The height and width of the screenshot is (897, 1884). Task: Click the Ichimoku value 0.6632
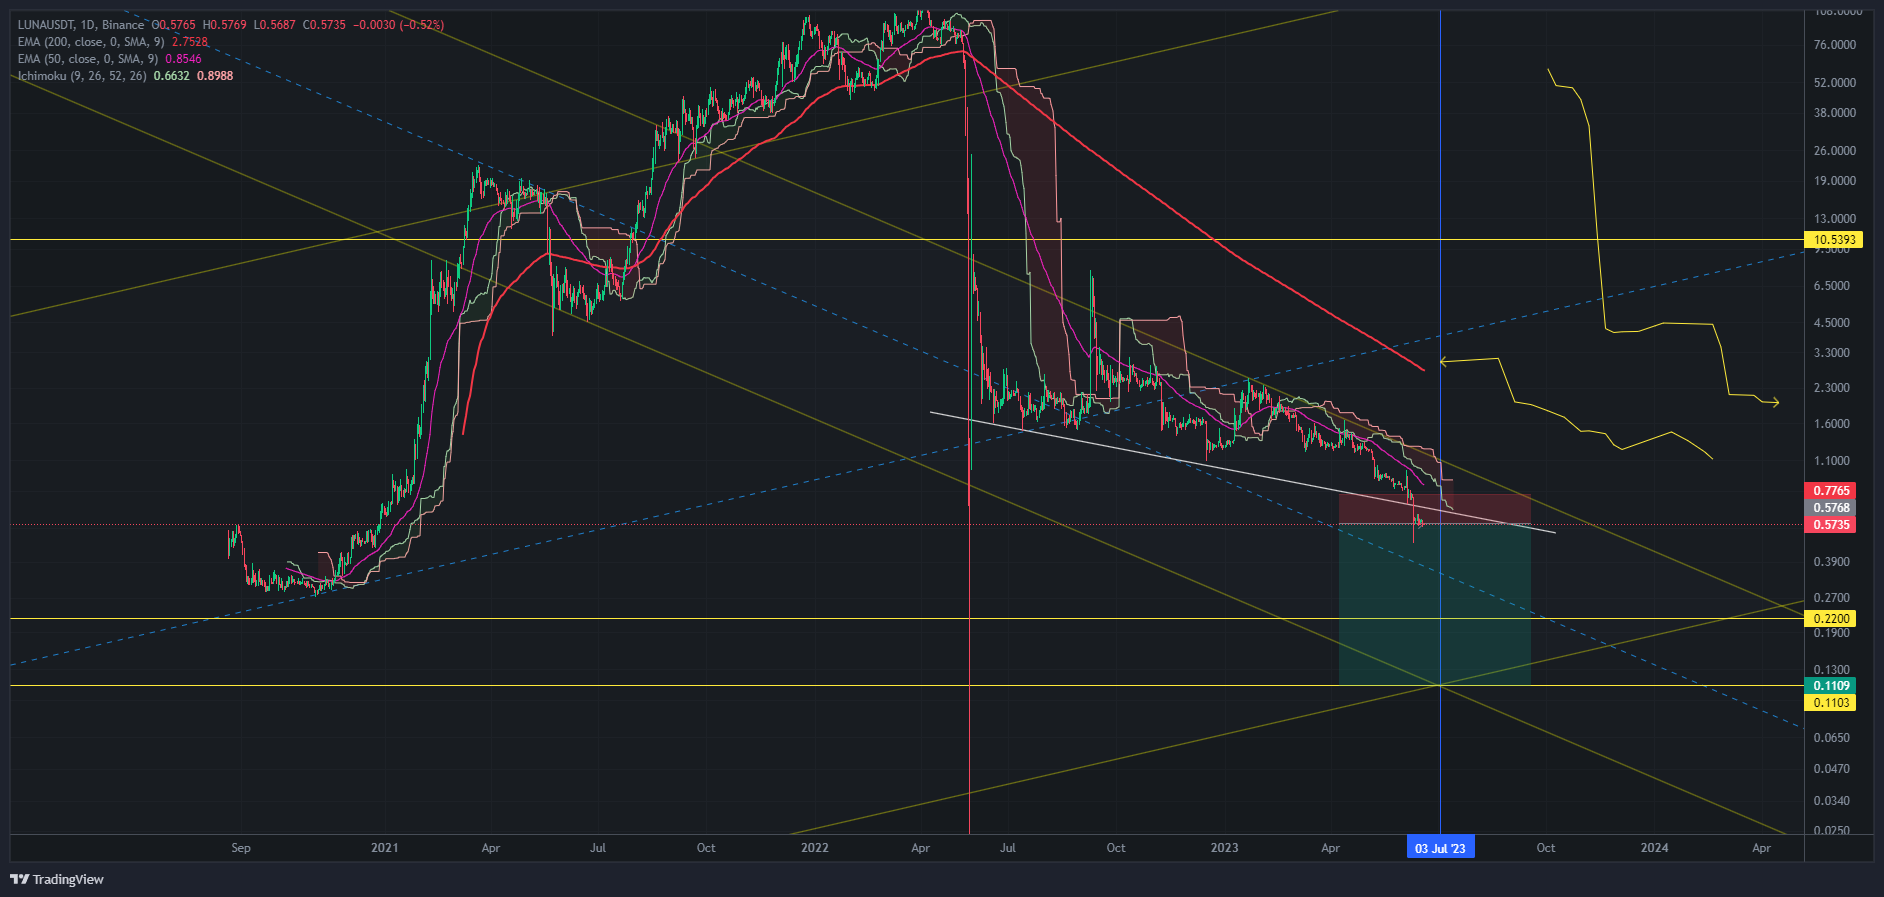point(172,76)
